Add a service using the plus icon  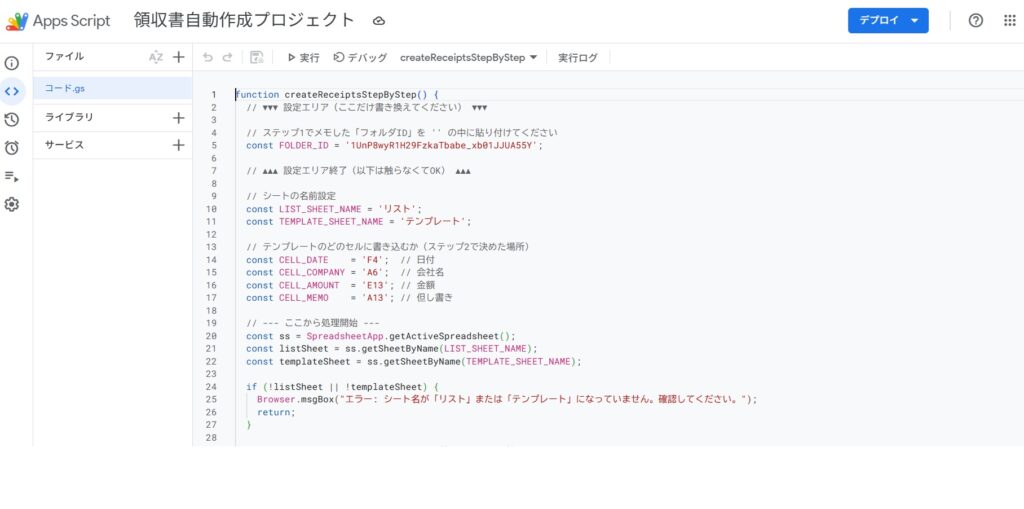coord(178,145)
